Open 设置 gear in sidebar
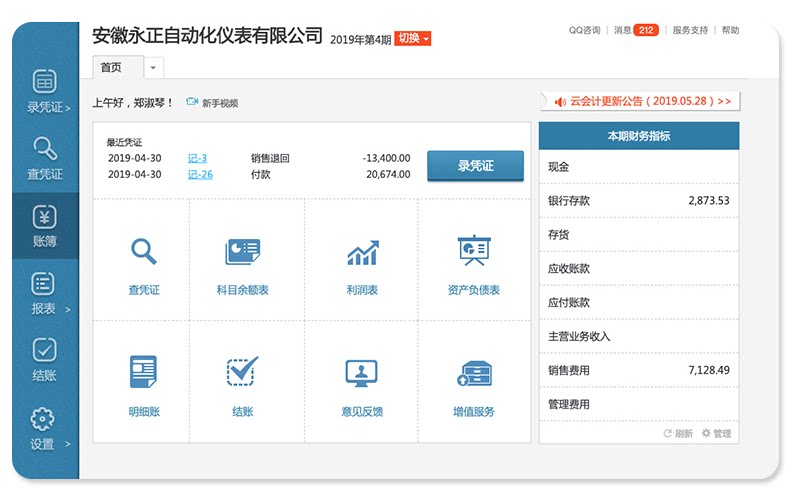 (42, 419)
